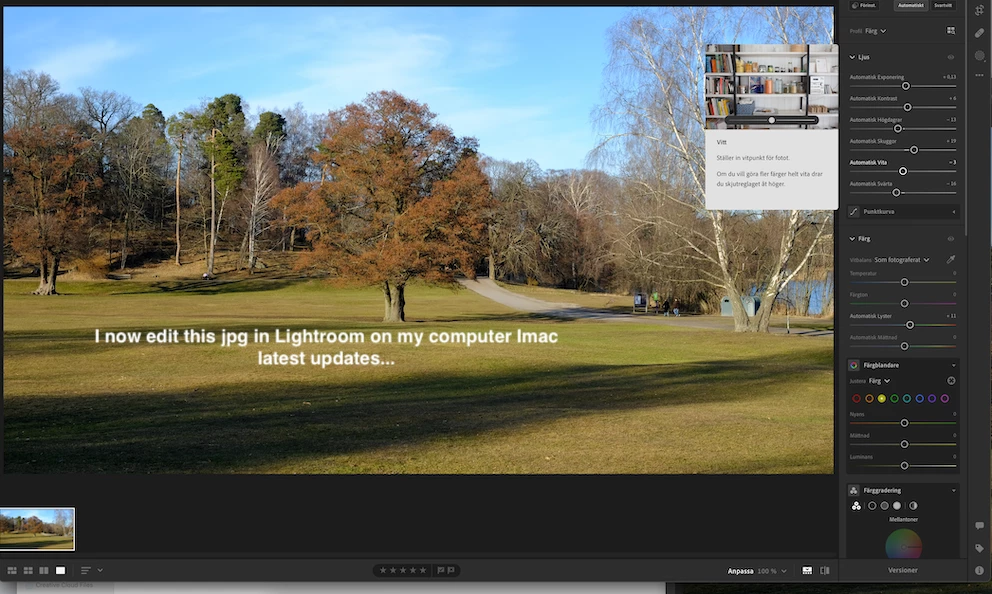
Task: Click the midtones color wheel
Action: point(903,544)
